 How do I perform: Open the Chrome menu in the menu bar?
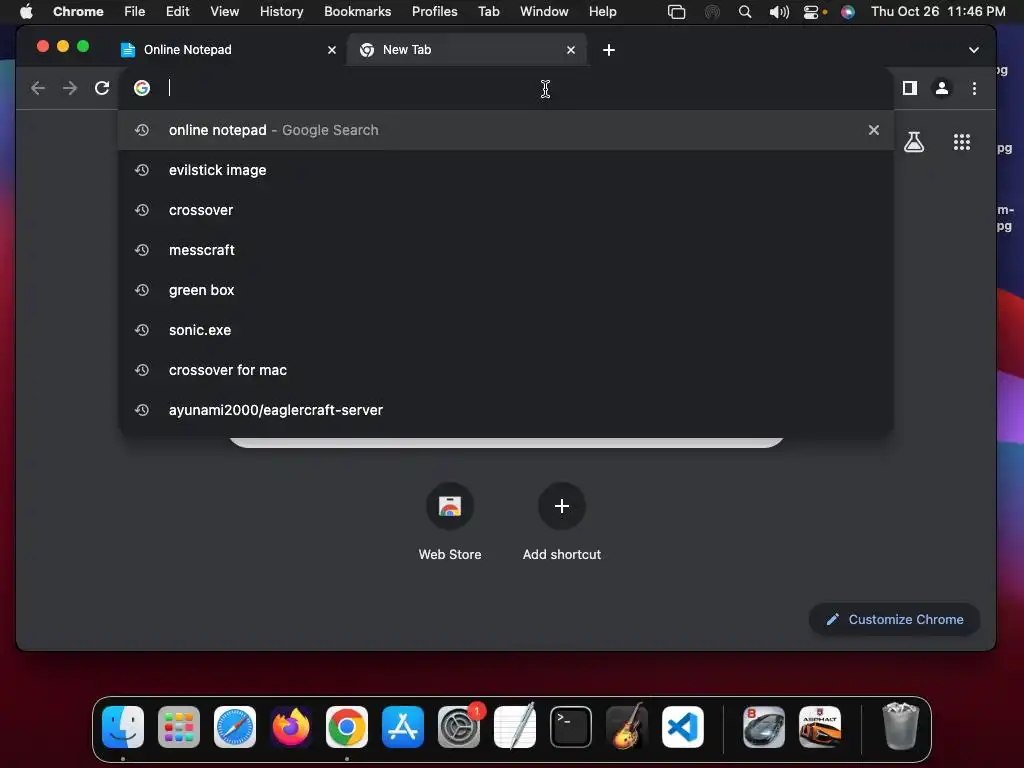(78, 12)
